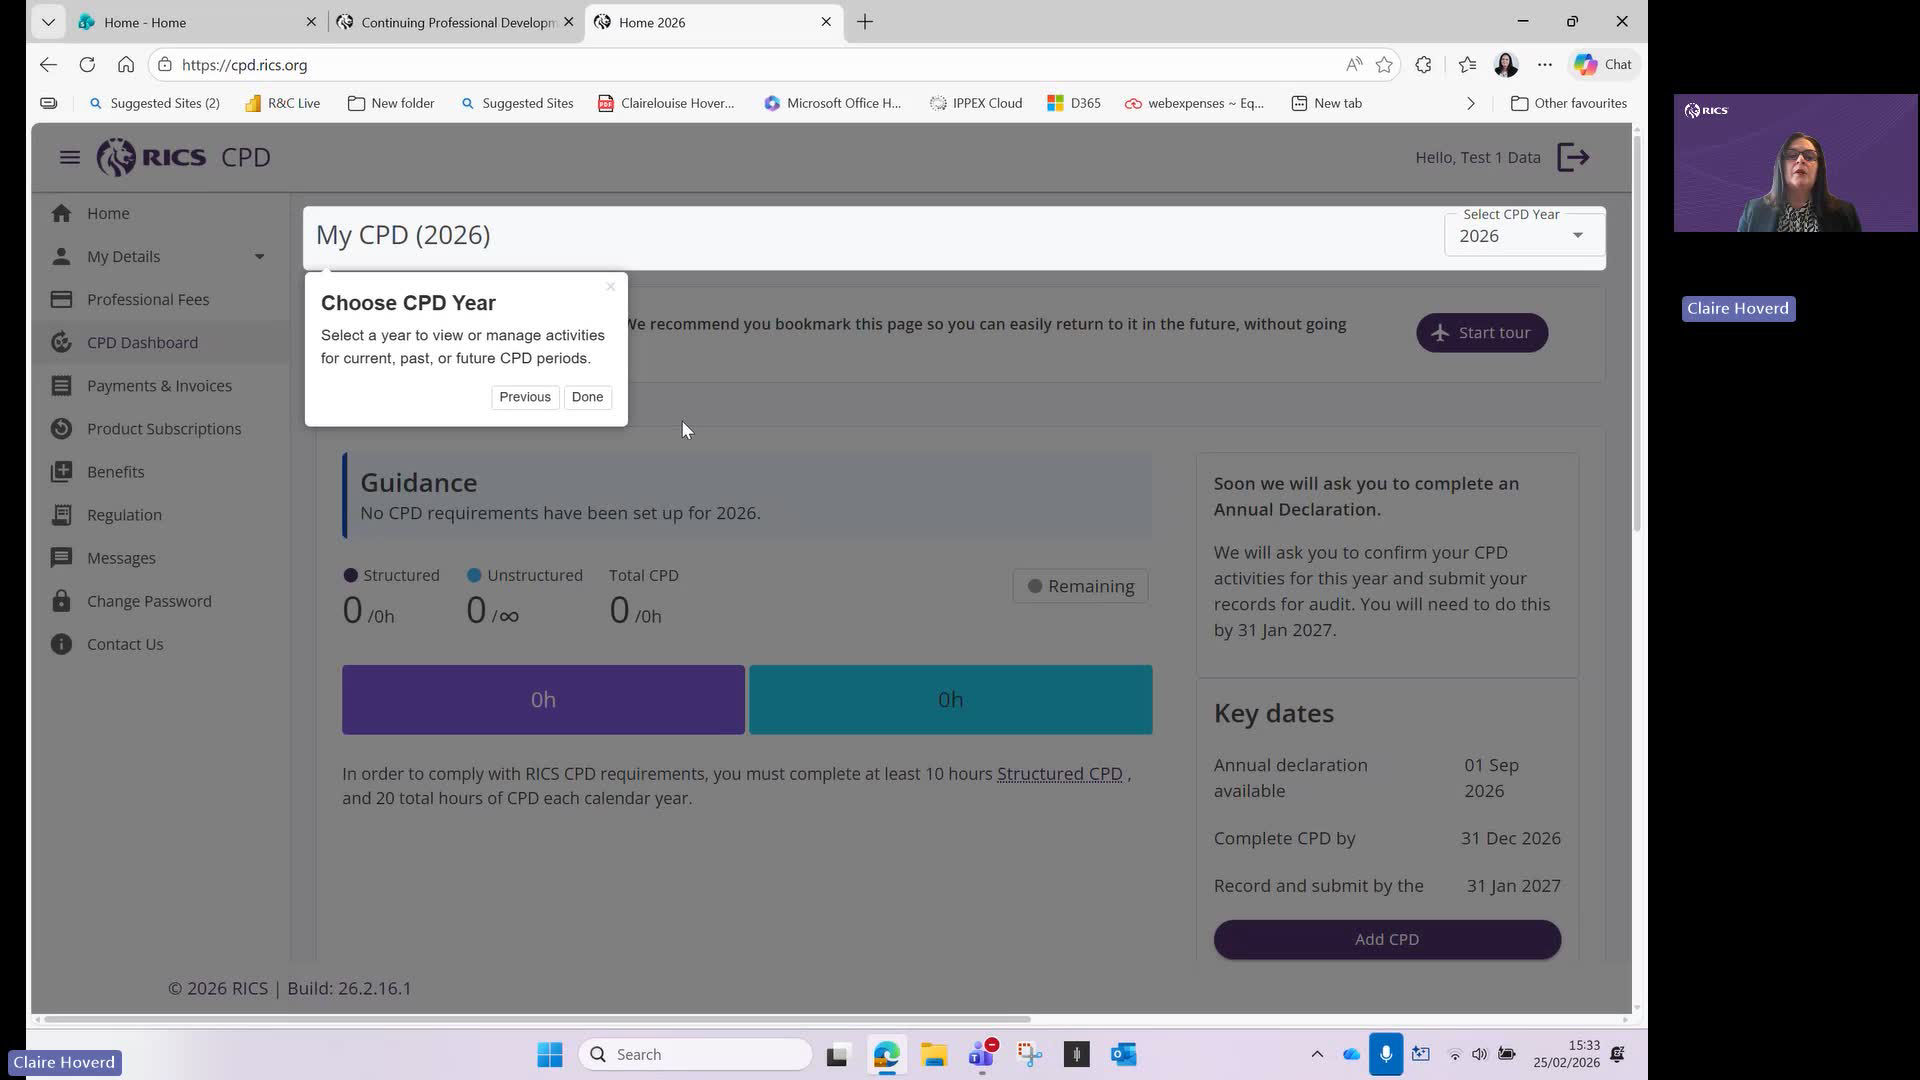The image size is (1920, 1080).
Task: Click Done in the tour popup
Action: pyautogui.click(x=587, y=397)
